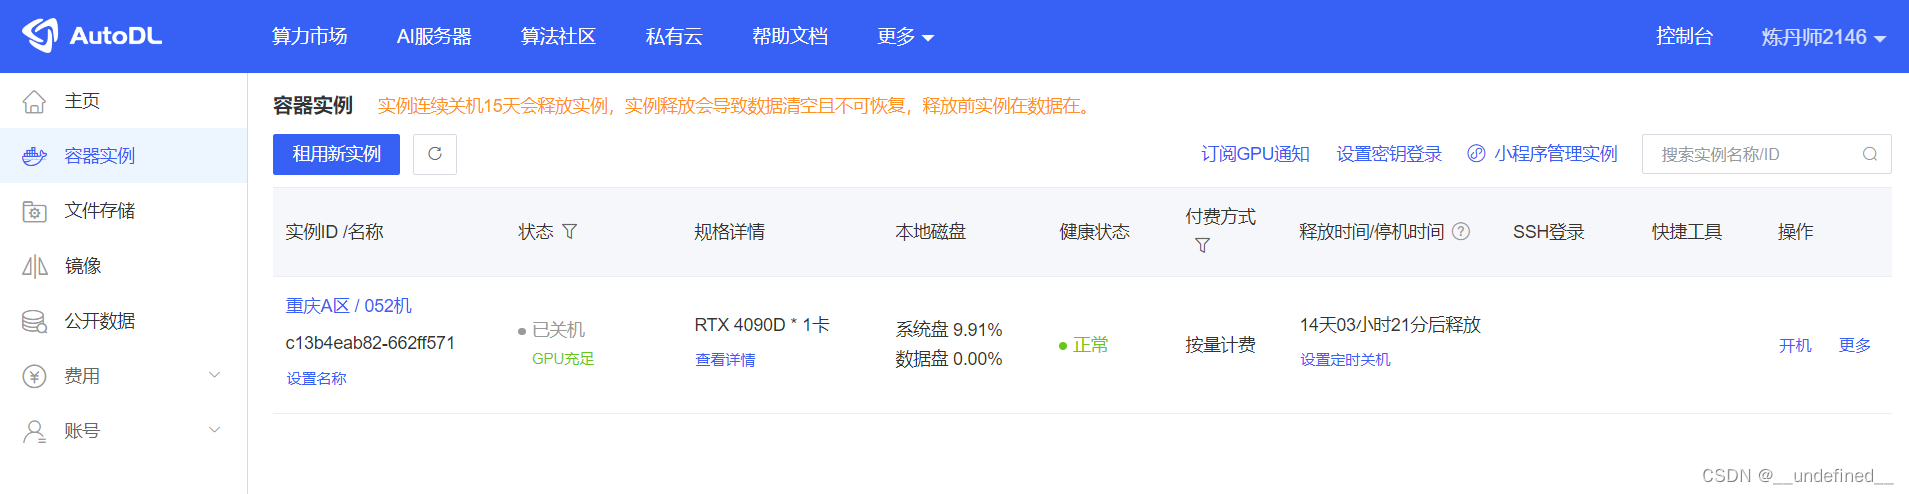Image resolution: width=1909 pixels, height=494 pixels.
Task: Open the 状态 column filter icon
Action: (570, 231)
